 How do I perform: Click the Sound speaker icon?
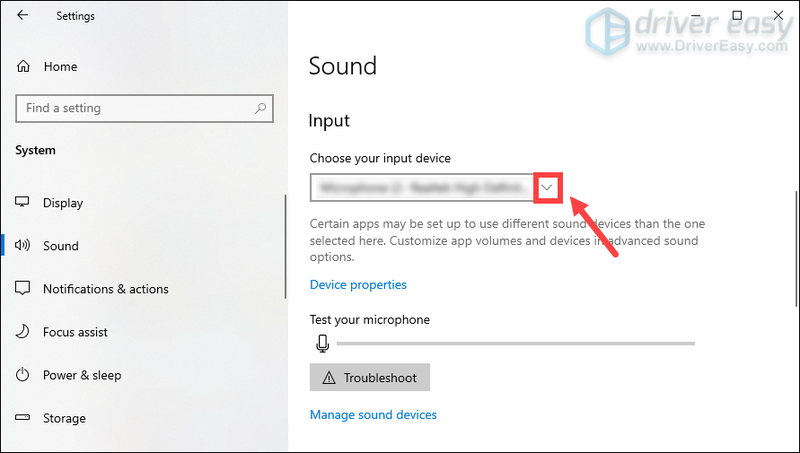click(23, 246)
